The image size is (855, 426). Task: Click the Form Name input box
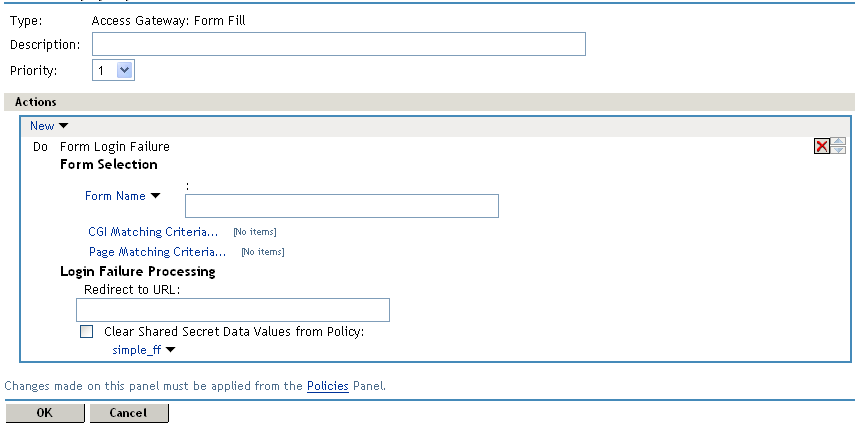point(341,206)
